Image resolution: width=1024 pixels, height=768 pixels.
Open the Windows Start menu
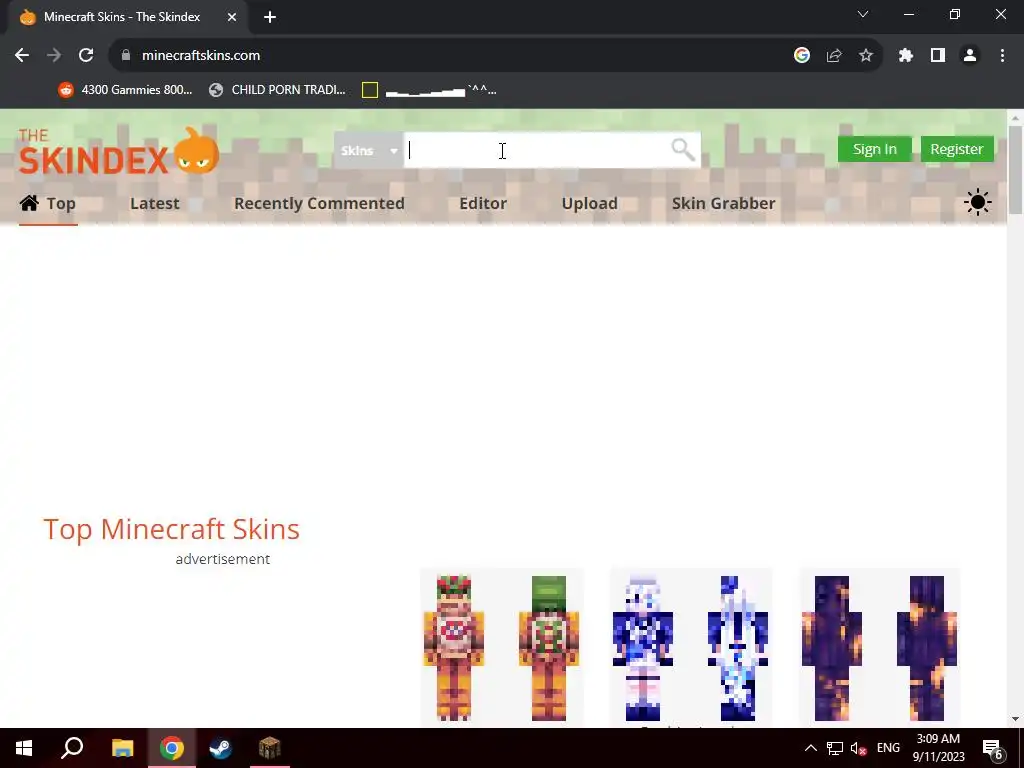point(24,748)
